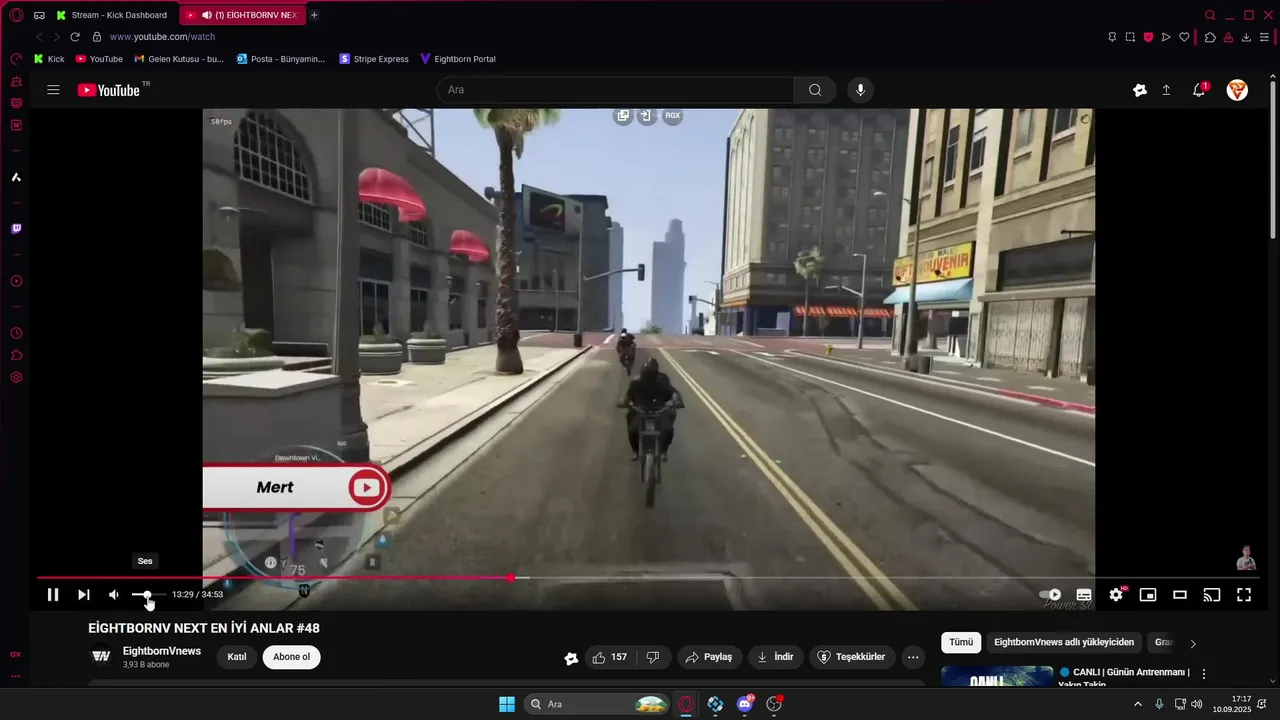The height and width of the screenshot is (720, 1280).
Task: Show hidden system tray icons
Action: [x=1137, y=704]
